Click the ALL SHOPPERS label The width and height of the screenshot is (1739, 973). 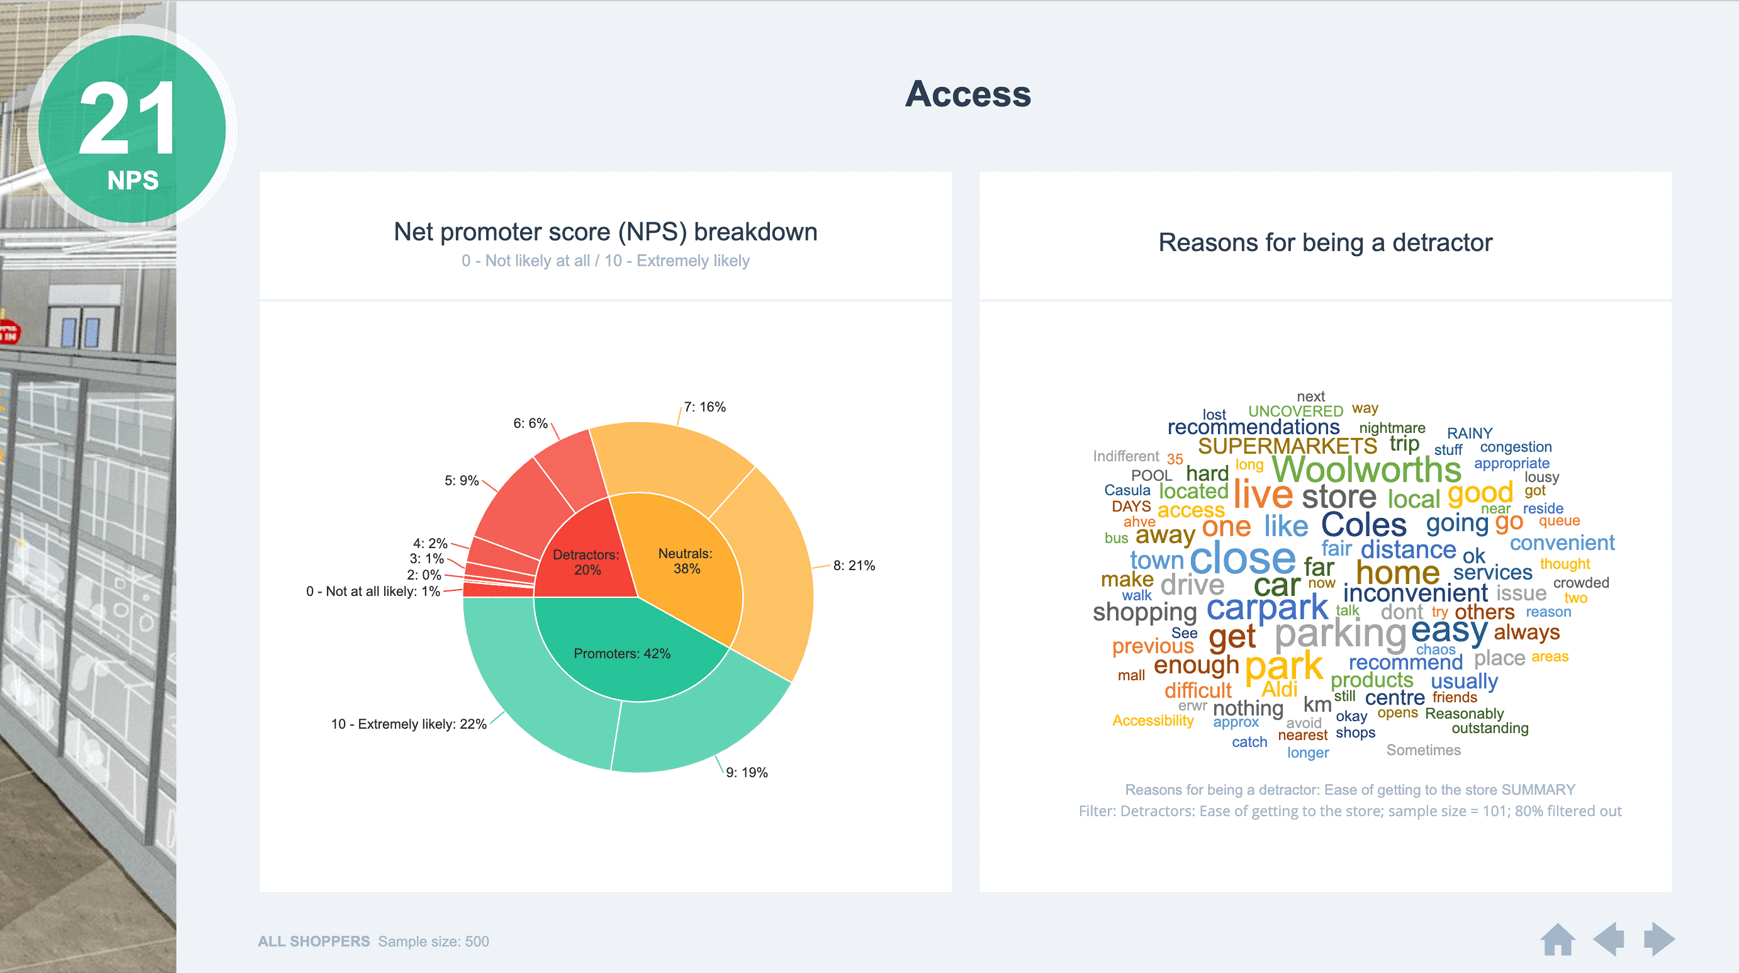pyautogui.click(x=314, y=941)
